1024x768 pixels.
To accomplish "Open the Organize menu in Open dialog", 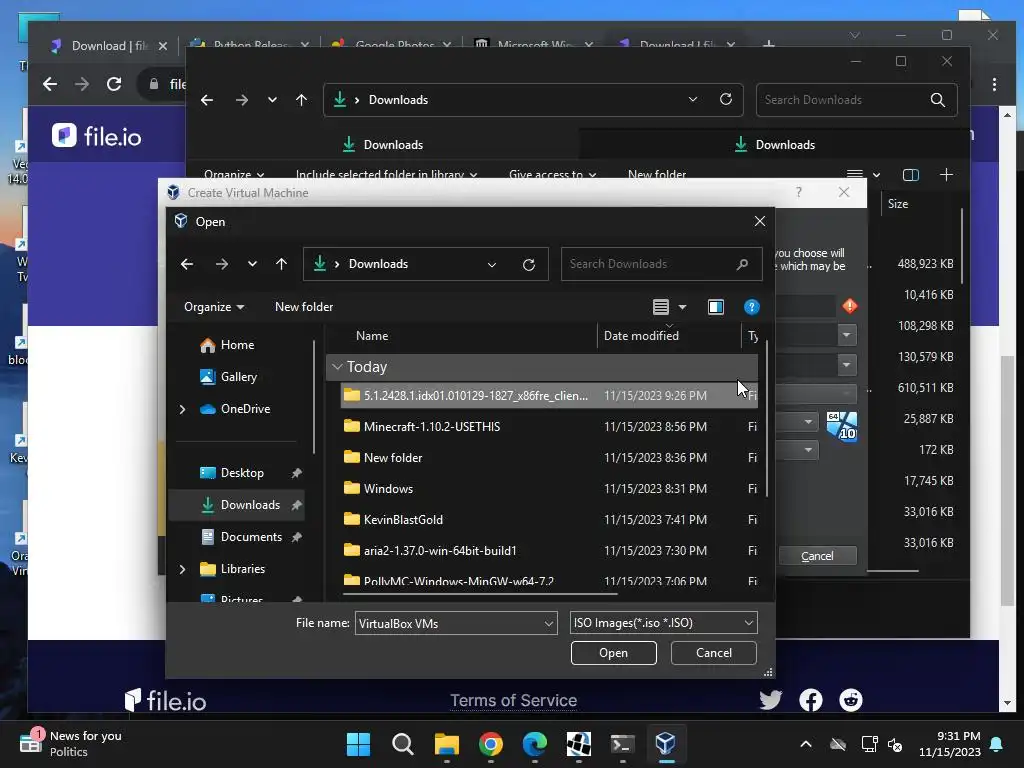I will tap(214, 307).
